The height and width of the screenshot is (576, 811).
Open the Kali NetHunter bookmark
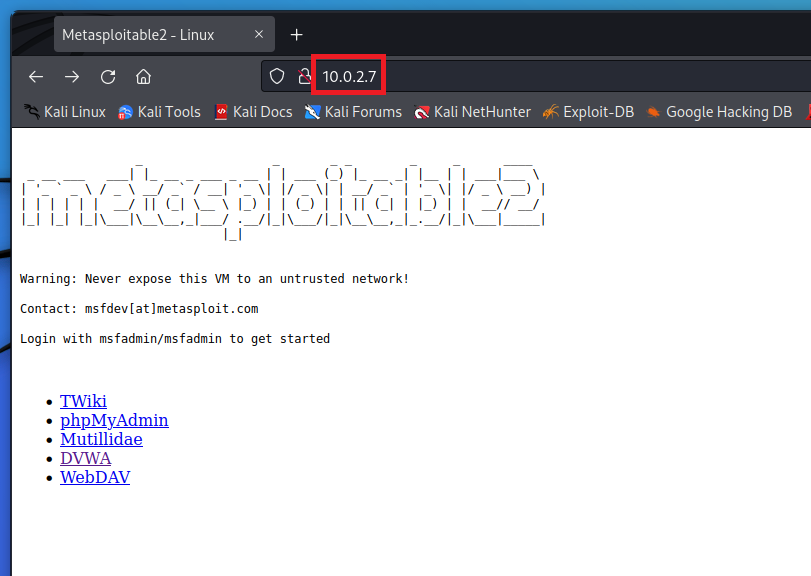472,112
